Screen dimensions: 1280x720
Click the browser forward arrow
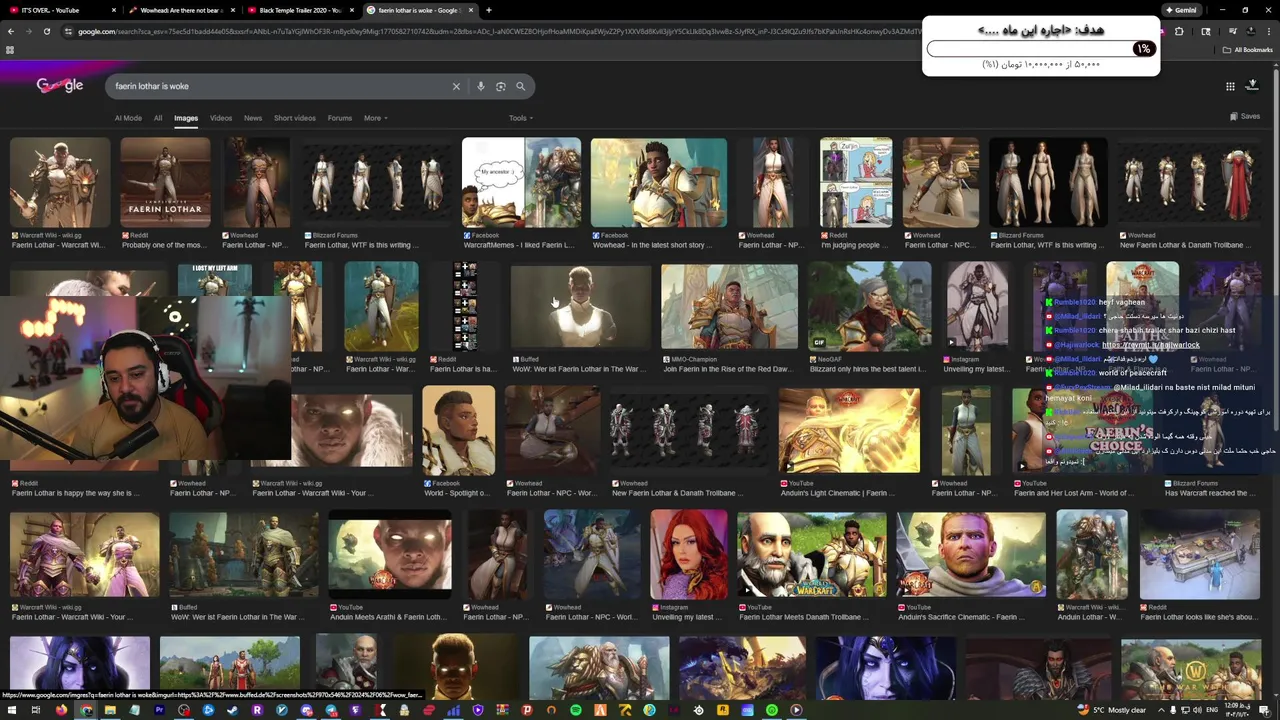(29, 31)
